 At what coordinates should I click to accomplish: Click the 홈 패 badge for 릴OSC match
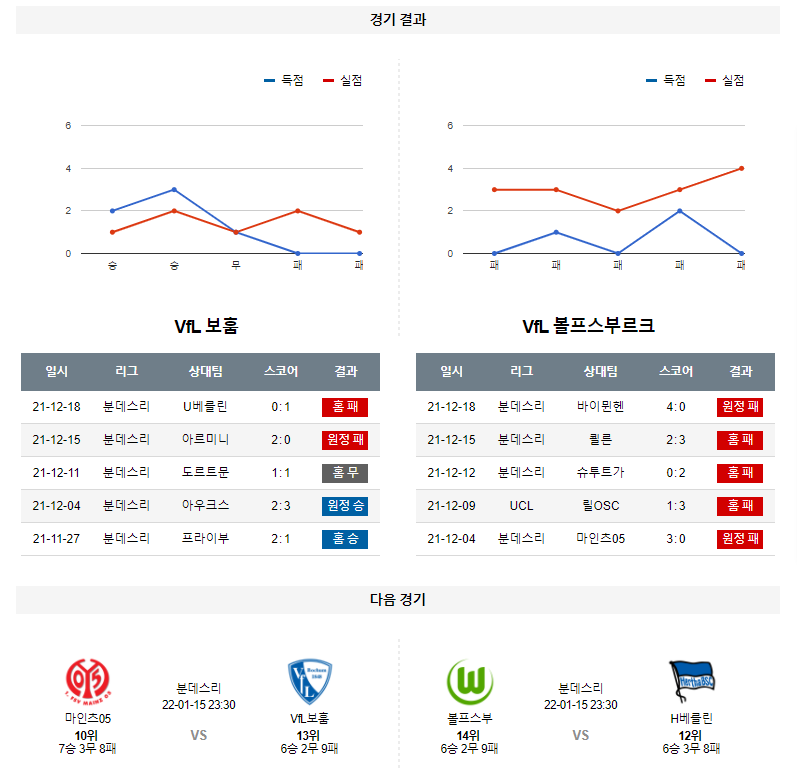click(740, 506)
